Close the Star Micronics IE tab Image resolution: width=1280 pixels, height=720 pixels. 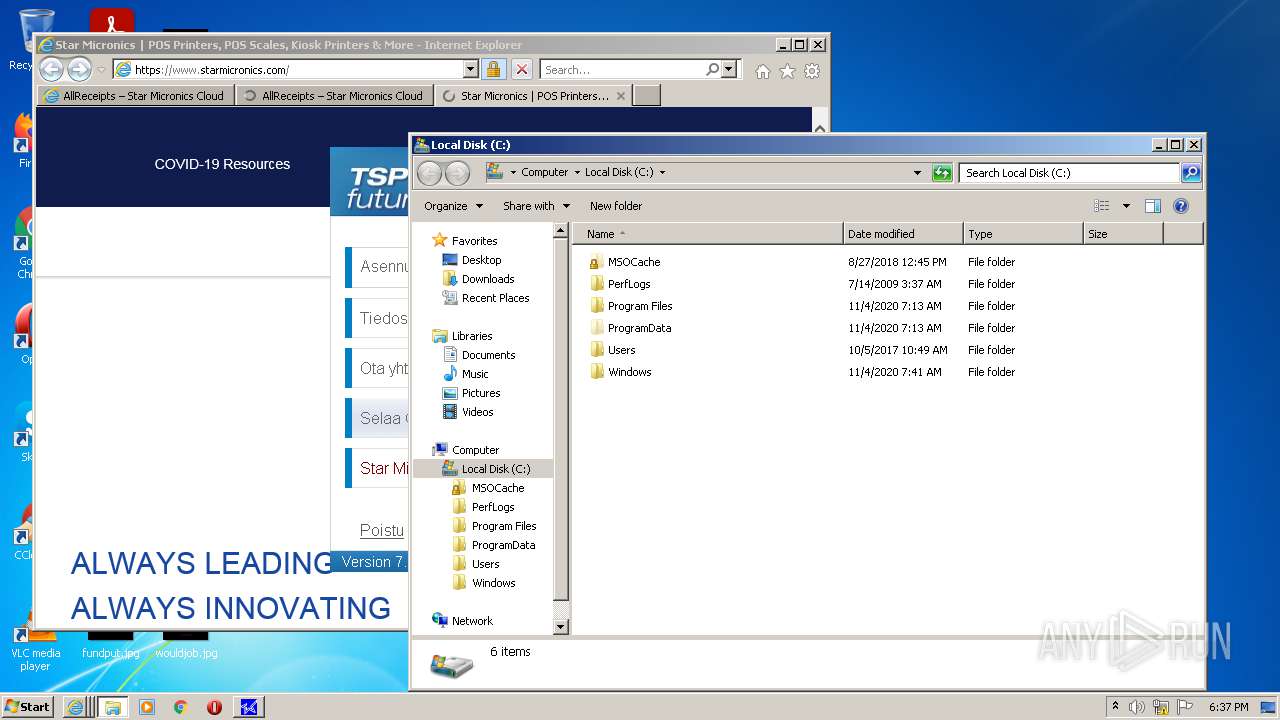pos(621,96)
